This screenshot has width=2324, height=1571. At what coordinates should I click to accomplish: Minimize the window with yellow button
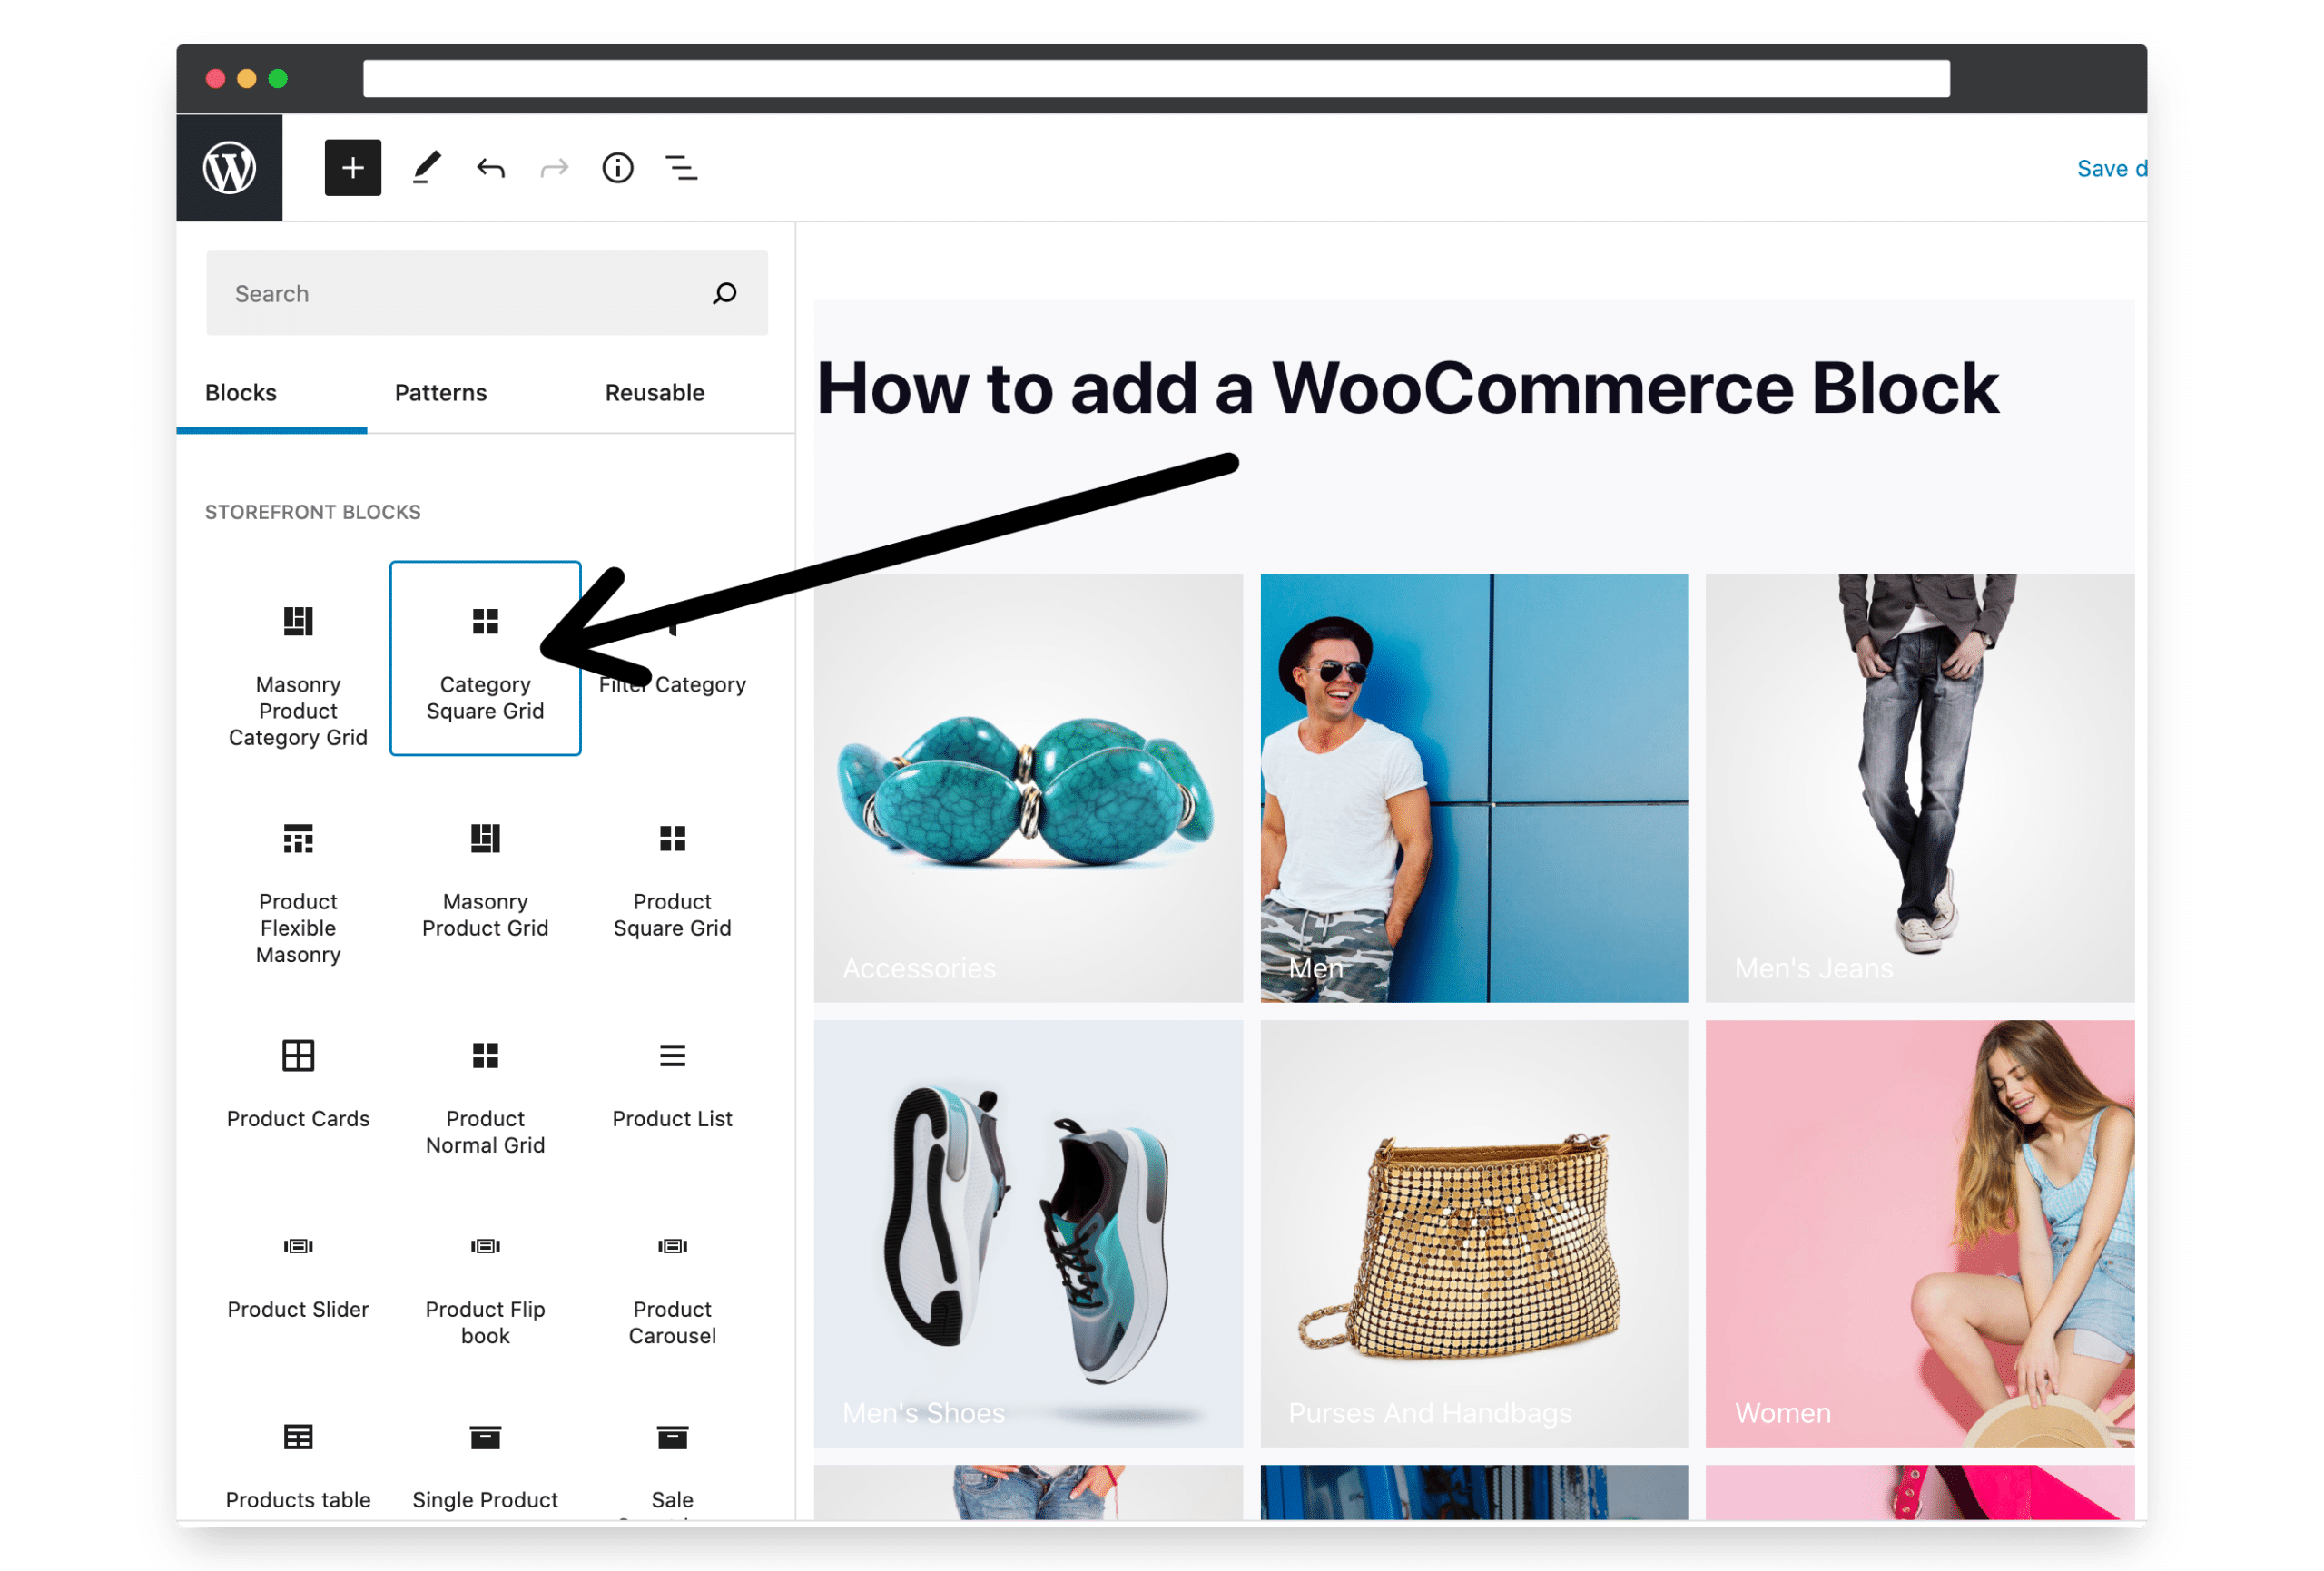tap(247, 78)
